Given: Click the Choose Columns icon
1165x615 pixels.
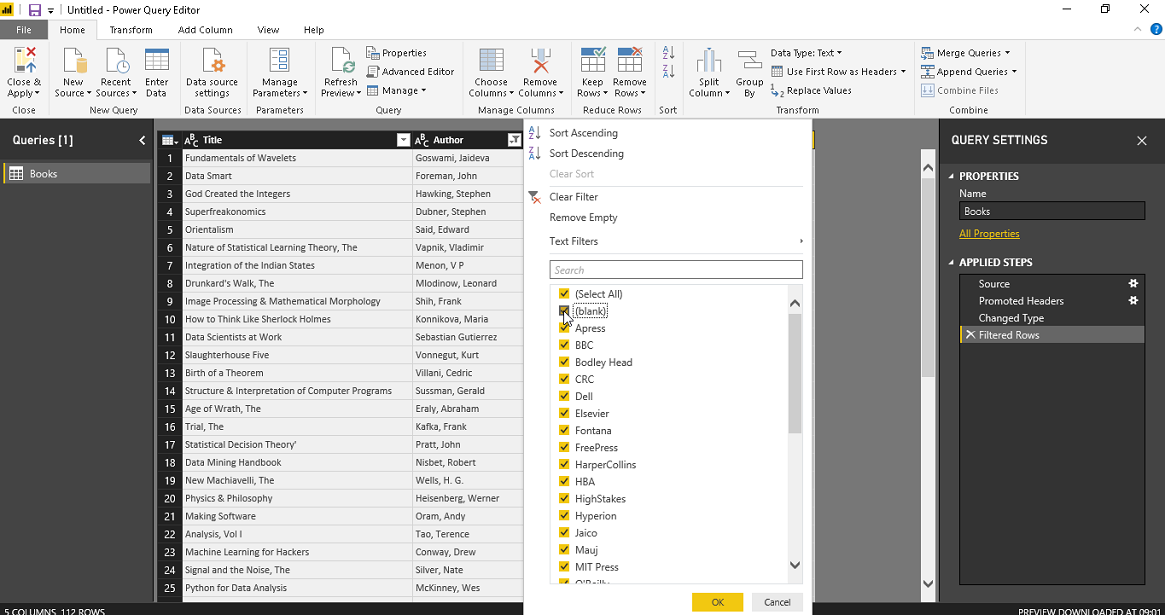Looking at the screenshot, I should coord(491,60).
